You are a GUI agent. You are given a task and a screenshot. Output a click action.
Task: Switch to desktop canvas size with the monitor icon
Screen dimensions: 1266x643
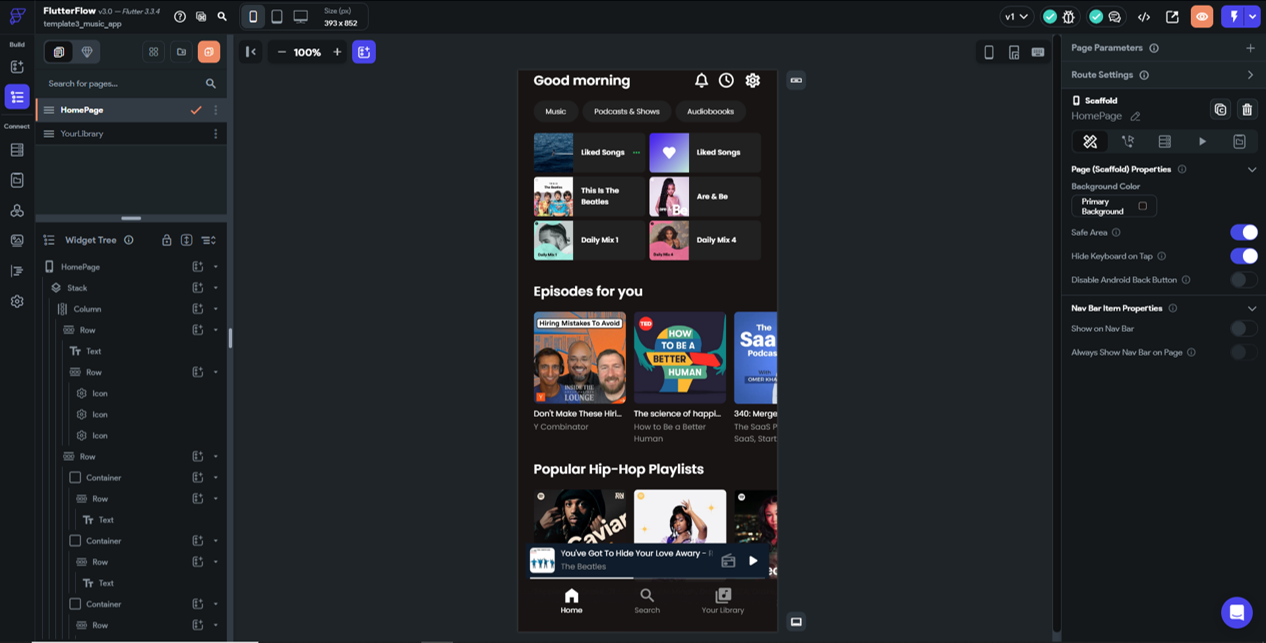coord(298,15)
